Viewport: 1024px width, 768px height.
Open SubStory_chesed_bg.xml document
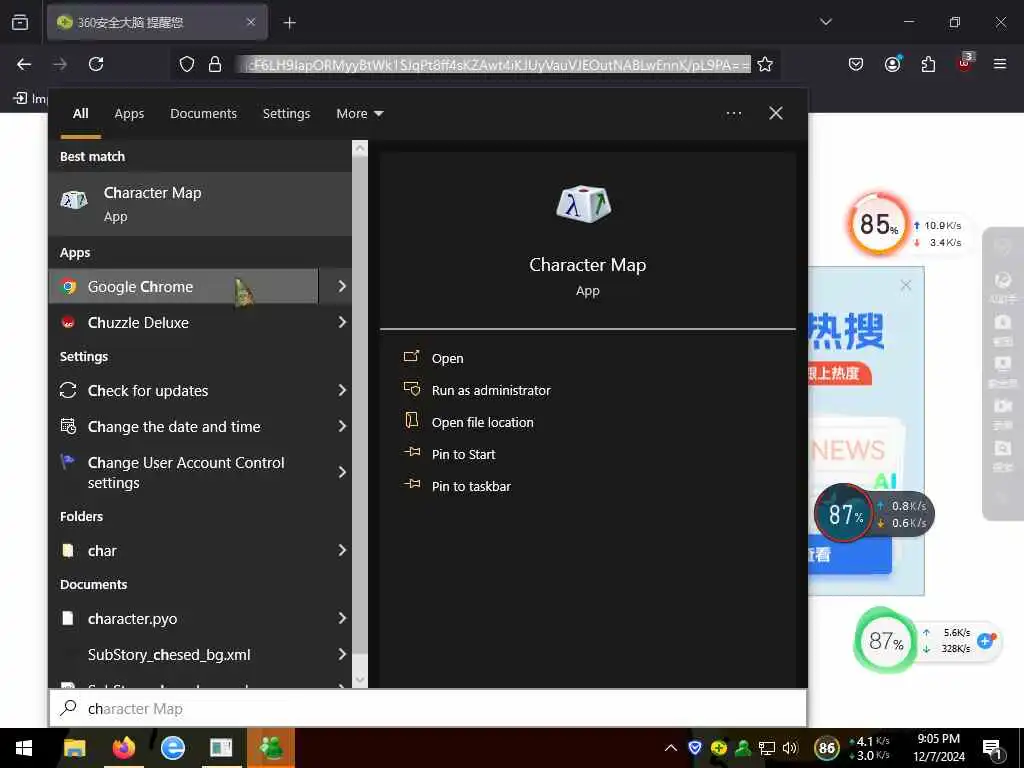pos(184,654)
